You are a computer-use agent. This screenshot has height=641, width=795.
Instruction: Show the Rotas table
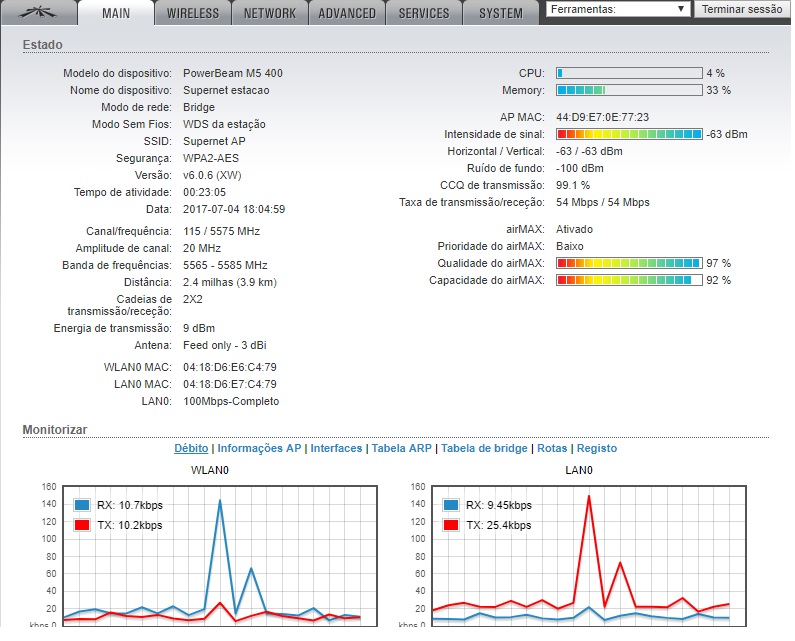pos(552,448)
